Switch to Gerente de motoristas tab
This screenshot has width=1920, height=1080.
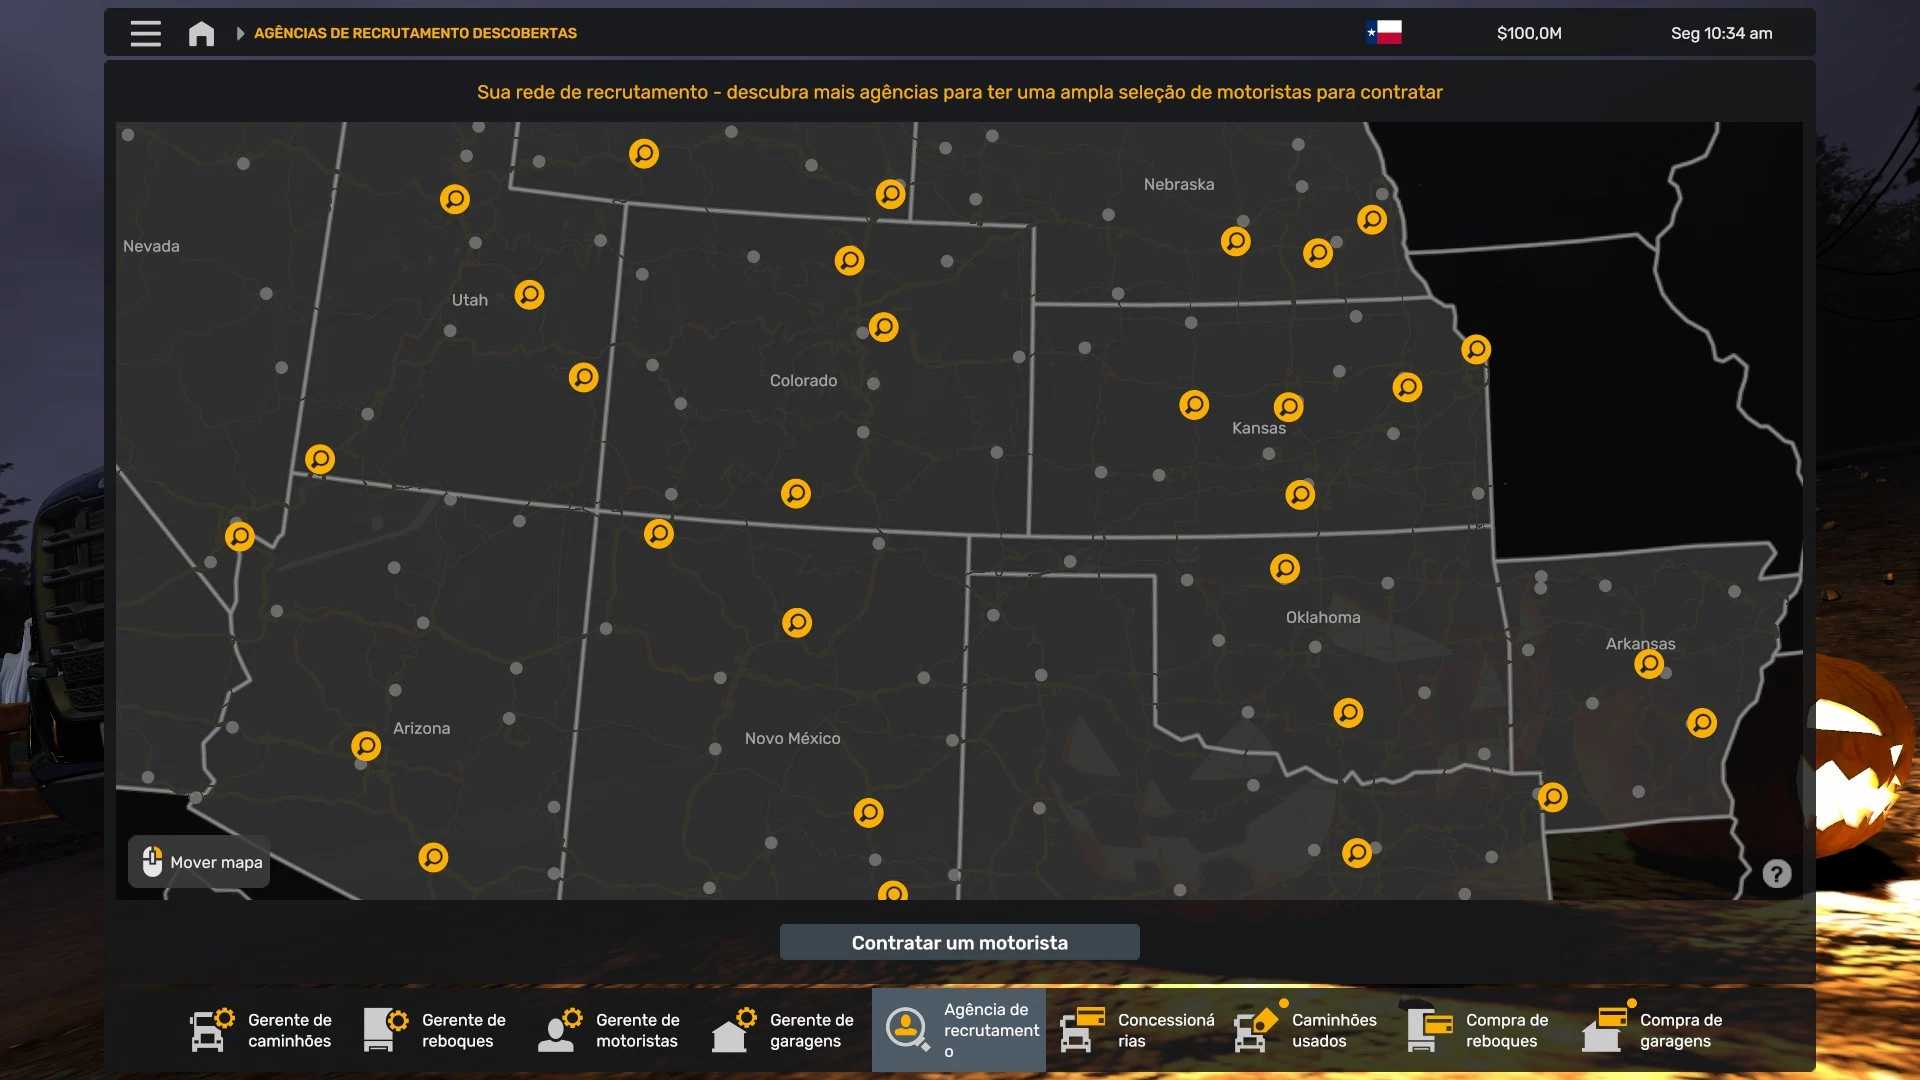tap(610, 1030)
